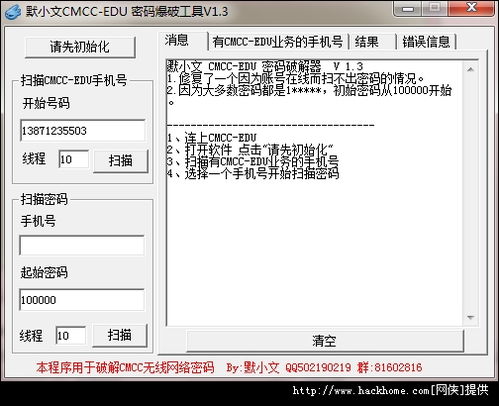The width and height of the screenshot is (499, 406).
Task: Open the 有CMCC-EDU业务的手机号 tab
Action: pyautogui.click(x=278, y=42)
